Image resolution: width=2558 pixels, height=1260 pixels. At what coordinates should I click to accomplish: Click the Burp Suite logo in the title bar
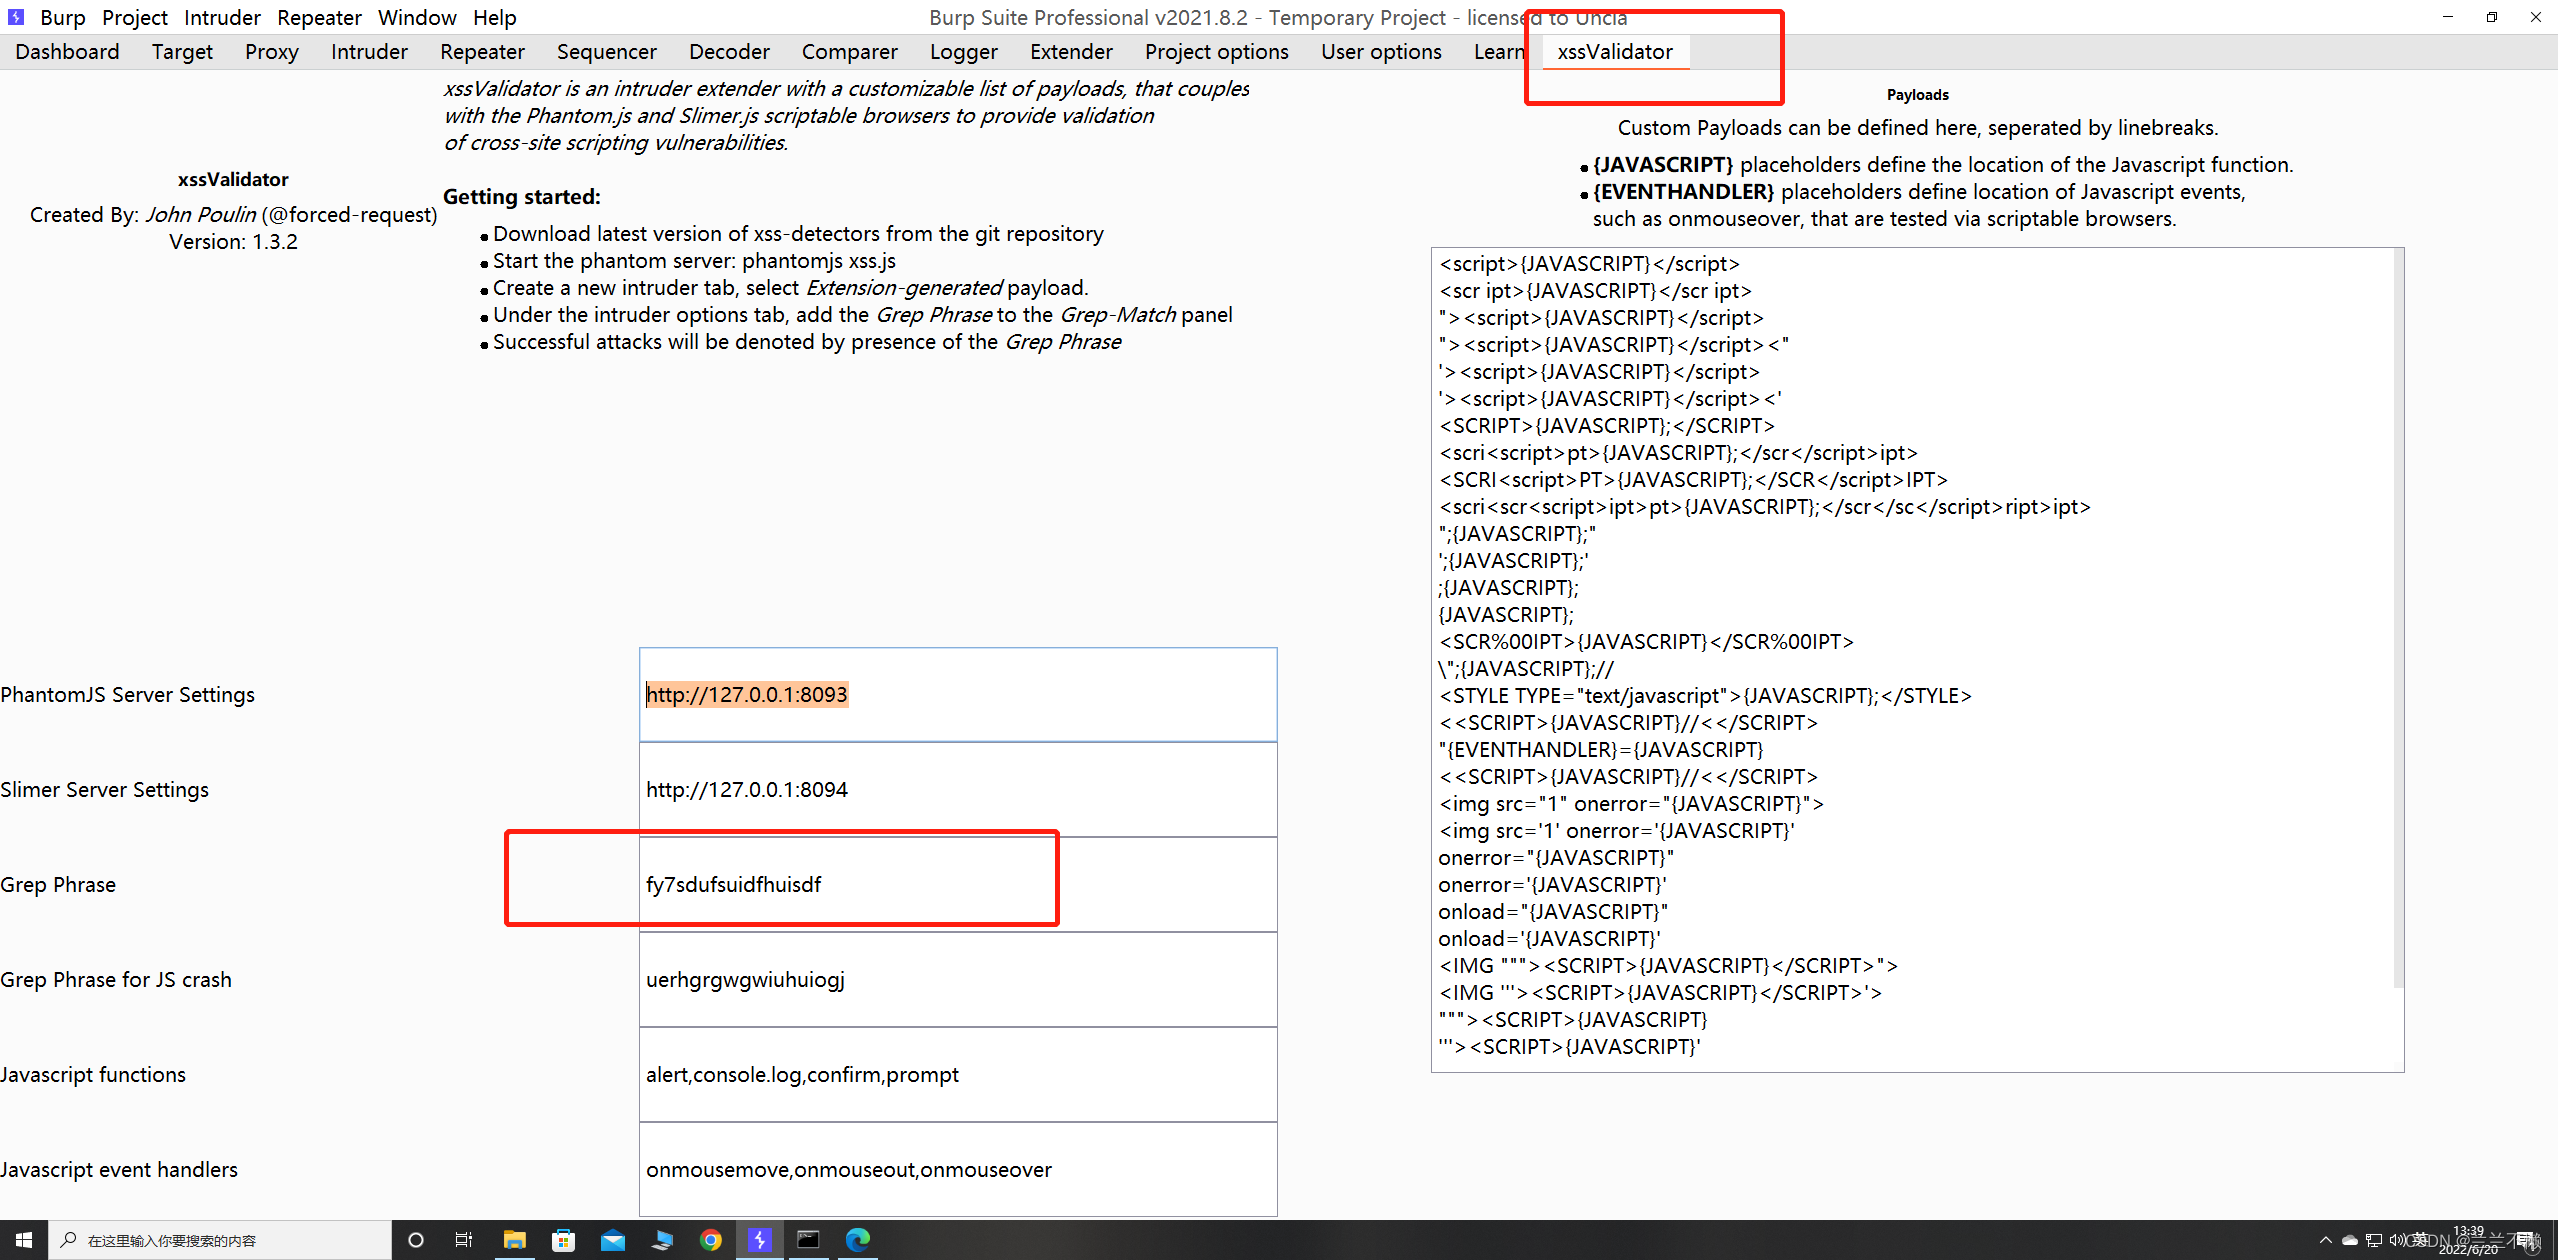click(x=16, y=17)
